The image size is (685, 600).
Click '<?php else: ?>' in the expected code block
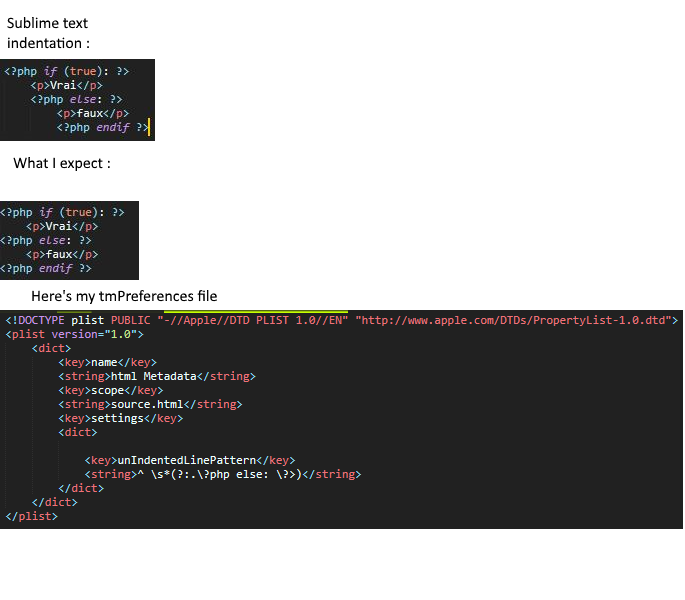point(45,240)
